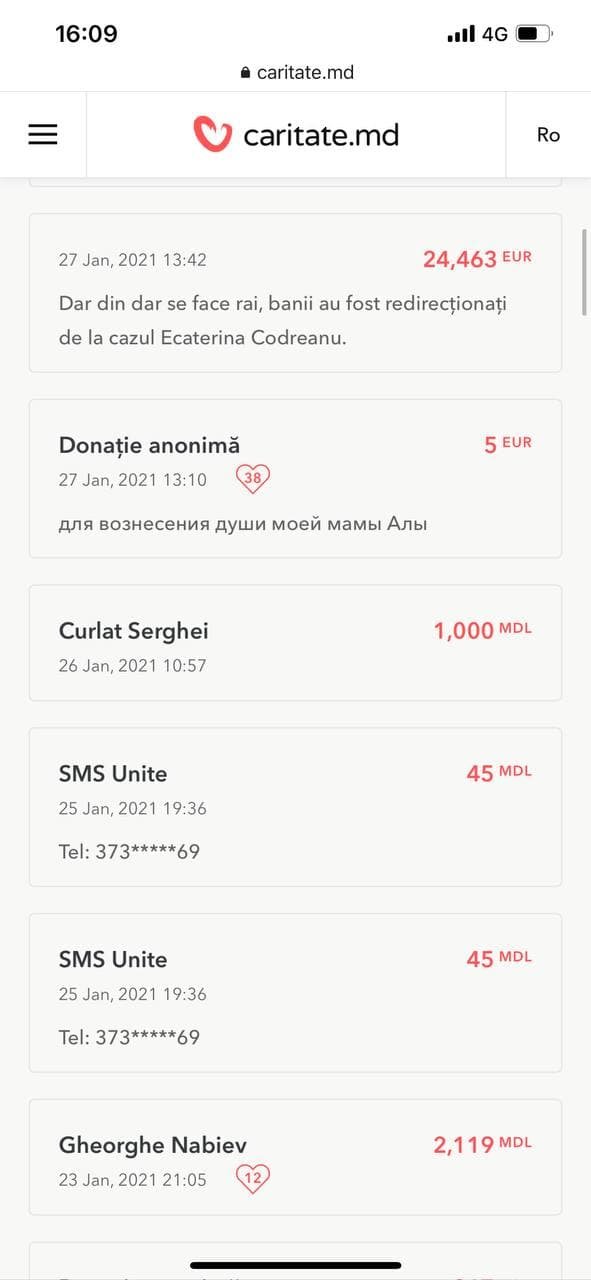The image size is (591, 1280).
Task: Click the caritate.md site title text
Action: click(321, 134)
